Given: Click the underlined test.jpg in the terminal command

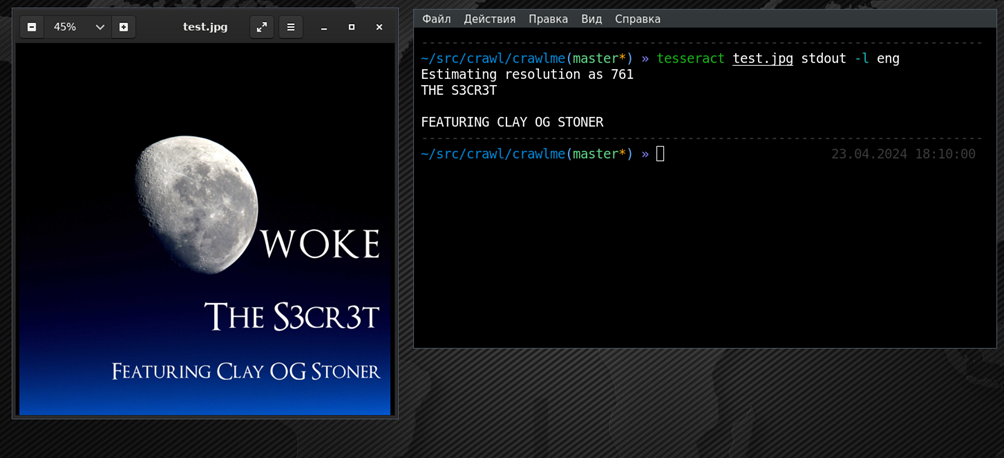Looking at the screenshot, I should (x=763, y=59).
